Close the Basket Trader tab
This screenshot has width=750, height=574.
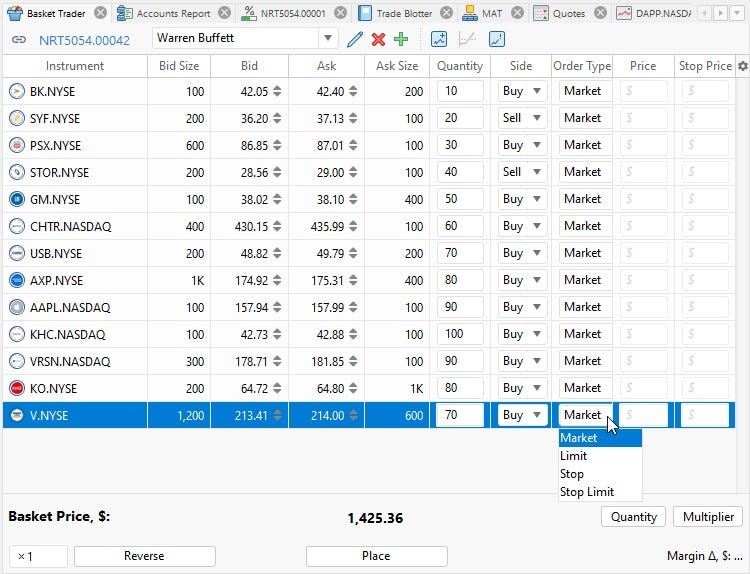click(100, 13)
